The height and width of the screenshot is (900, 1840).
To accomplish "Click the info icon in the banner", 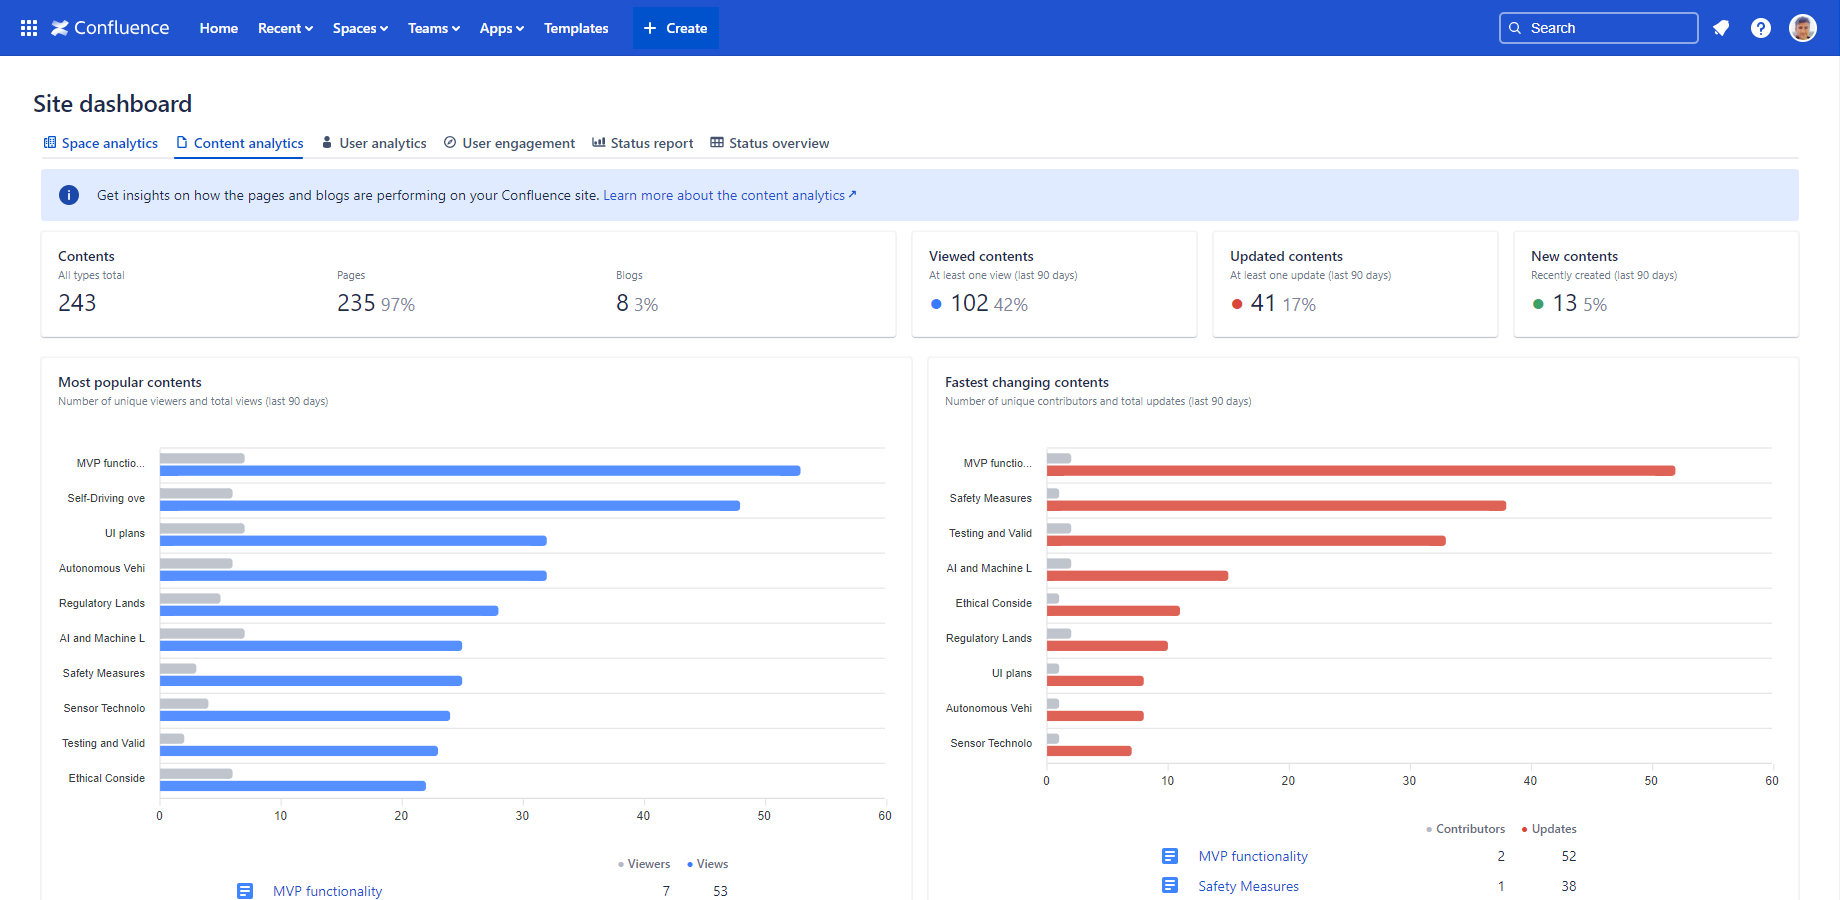I will [x=69, y=195].
